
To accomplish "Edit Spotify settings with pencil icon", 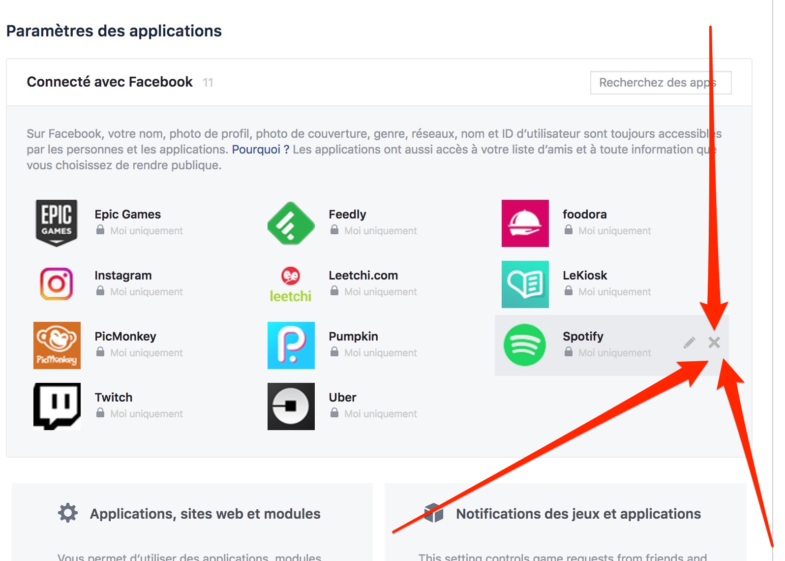I will click(x=689, y=343).
